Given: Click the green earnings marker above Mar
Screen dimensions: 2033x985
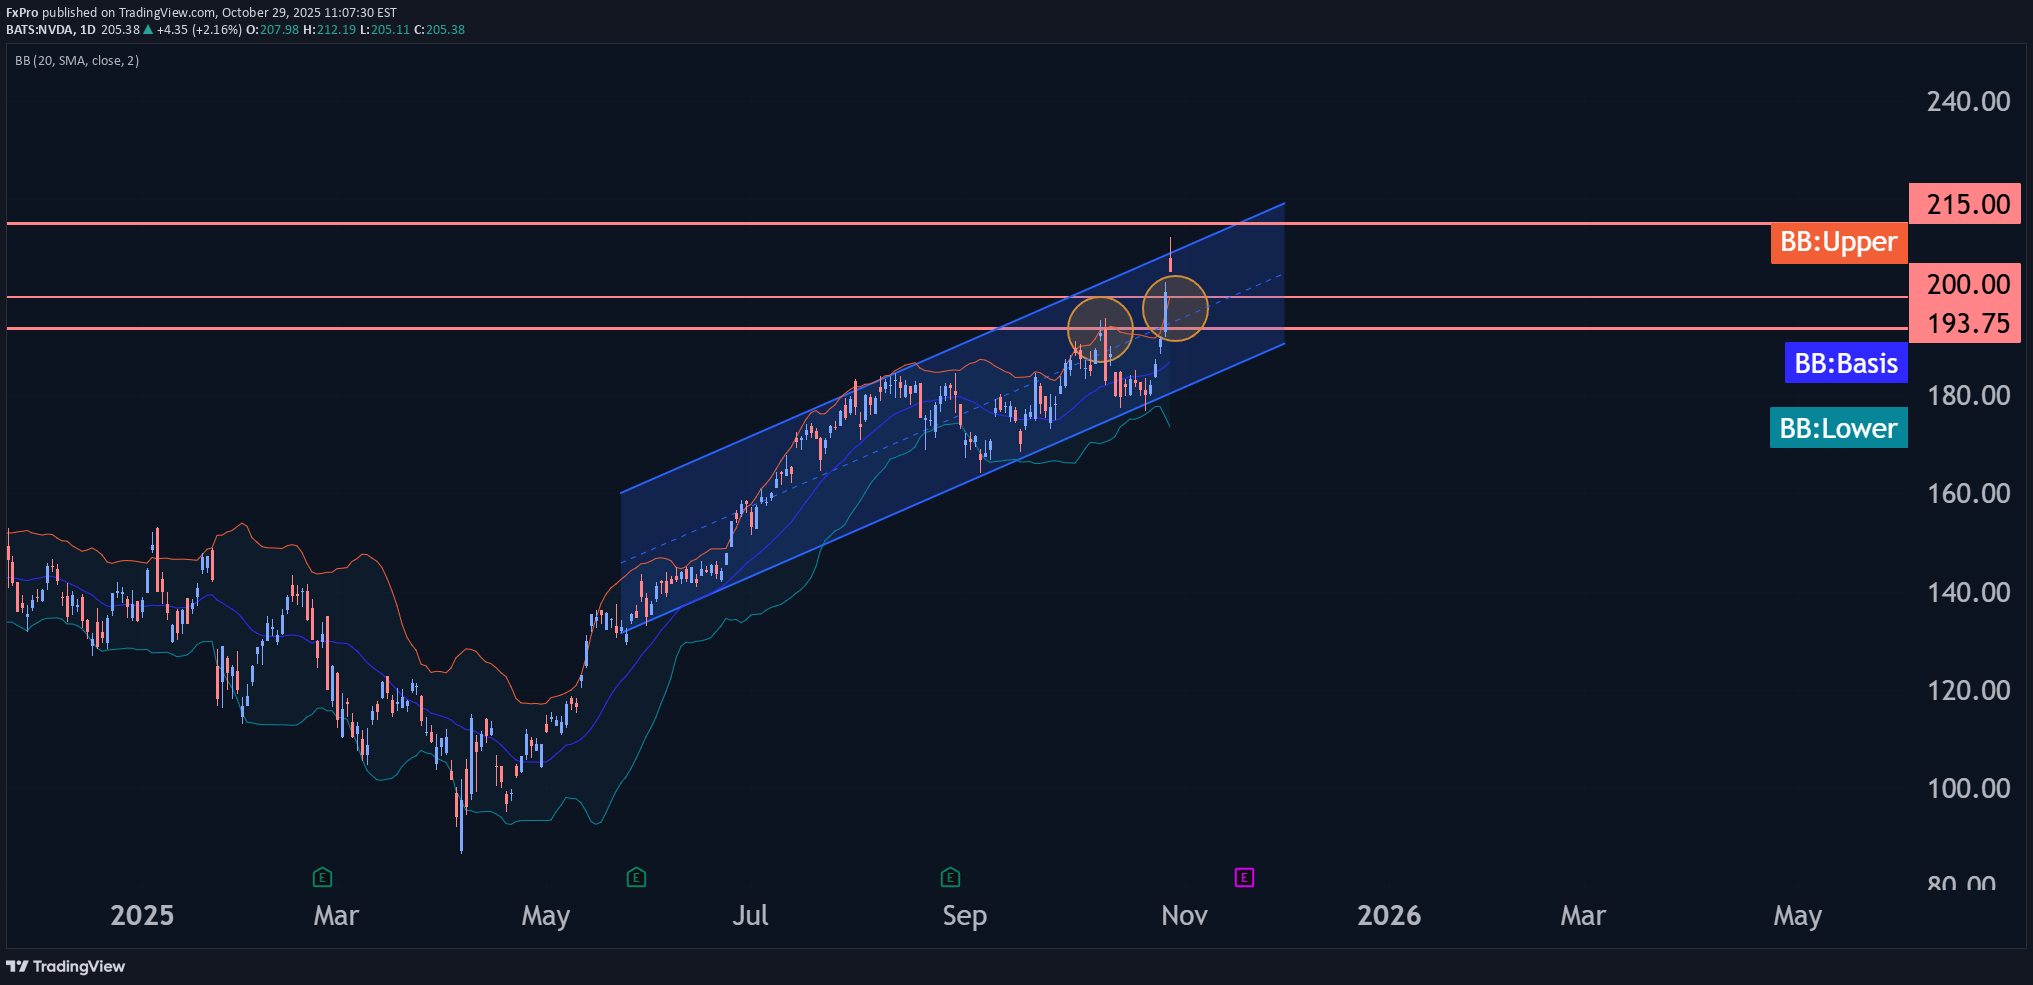Looking at the screenshot, I should pos(322,878).
